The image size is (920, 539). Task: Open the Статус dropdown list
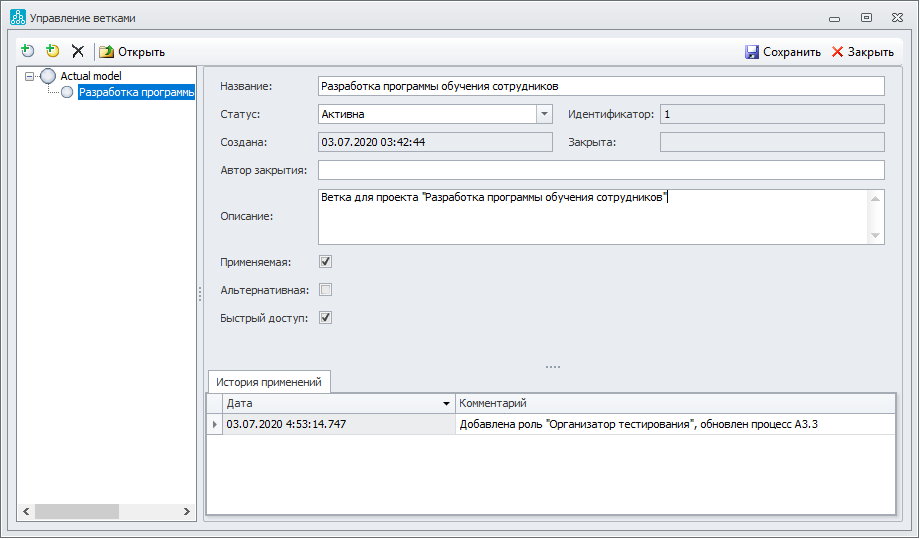pyautogui.click(x=544, y=114)
